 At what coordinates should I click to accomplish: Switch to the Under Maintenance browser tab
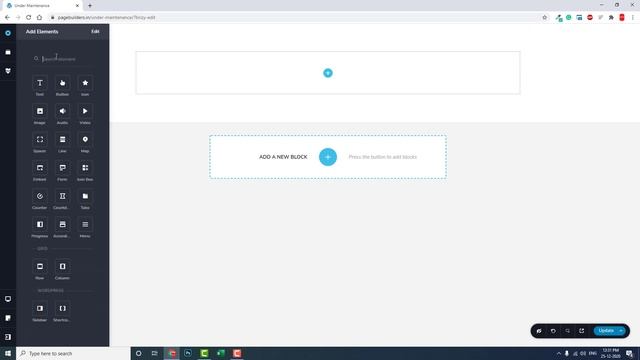(41, 6)
